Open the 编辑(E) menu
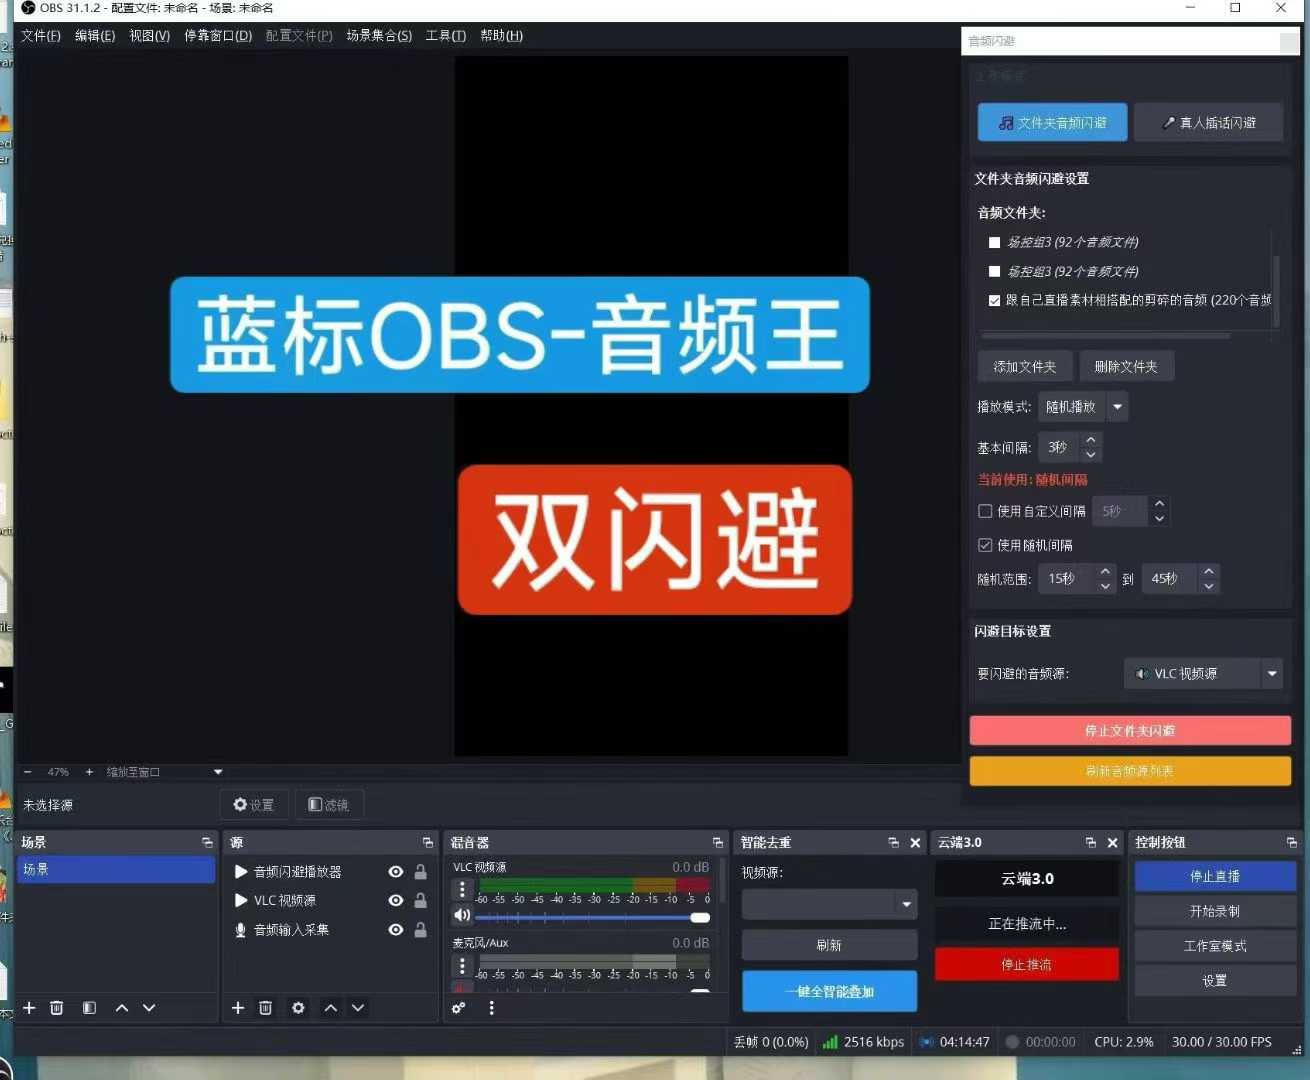The image size is (1310, 1080). (x=95, y=36)
